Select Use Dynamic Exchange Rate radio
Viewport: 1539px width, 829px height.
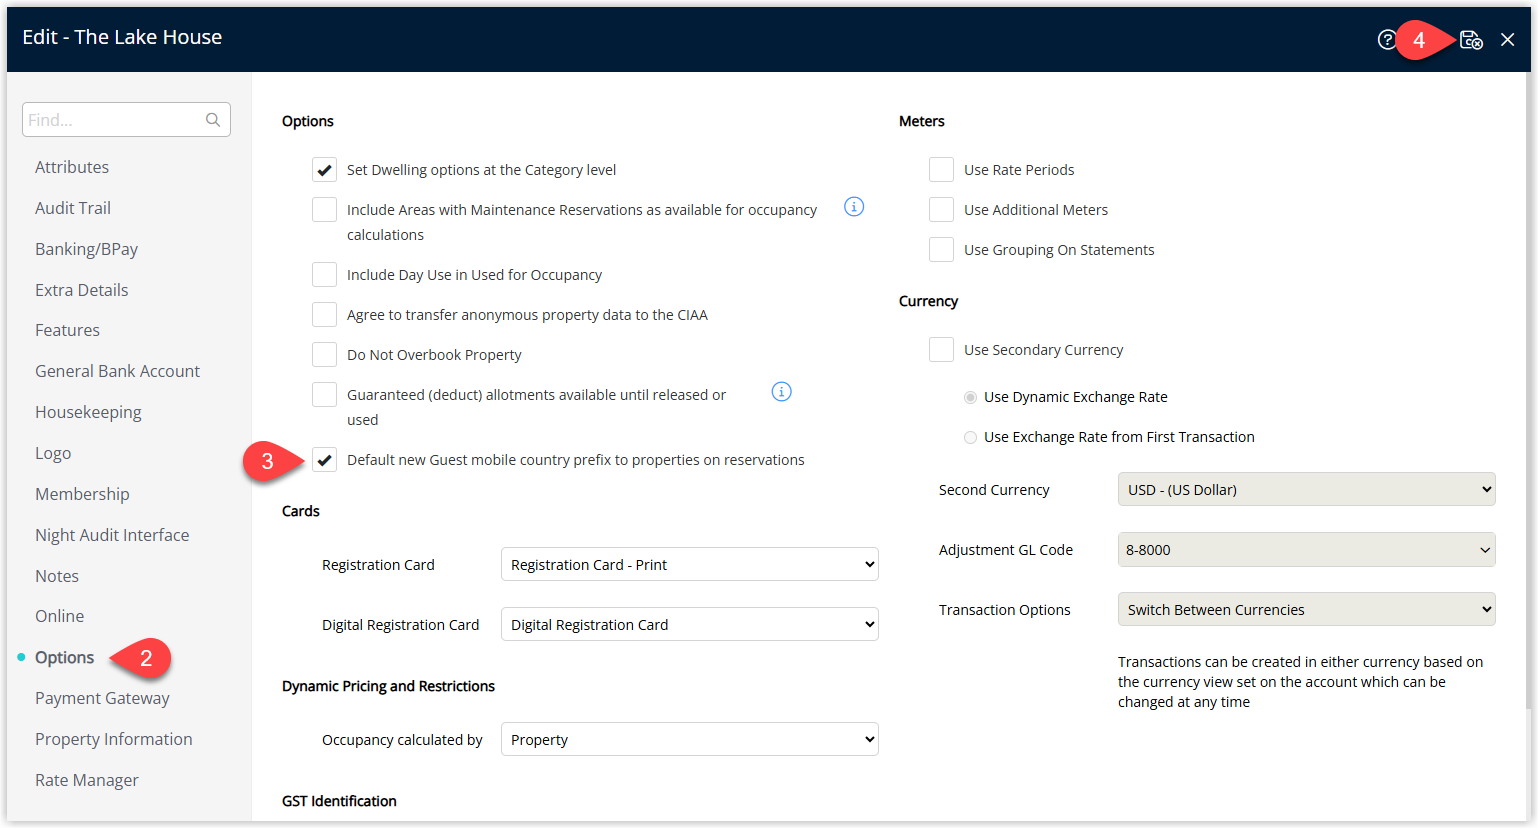pos(970,397)
